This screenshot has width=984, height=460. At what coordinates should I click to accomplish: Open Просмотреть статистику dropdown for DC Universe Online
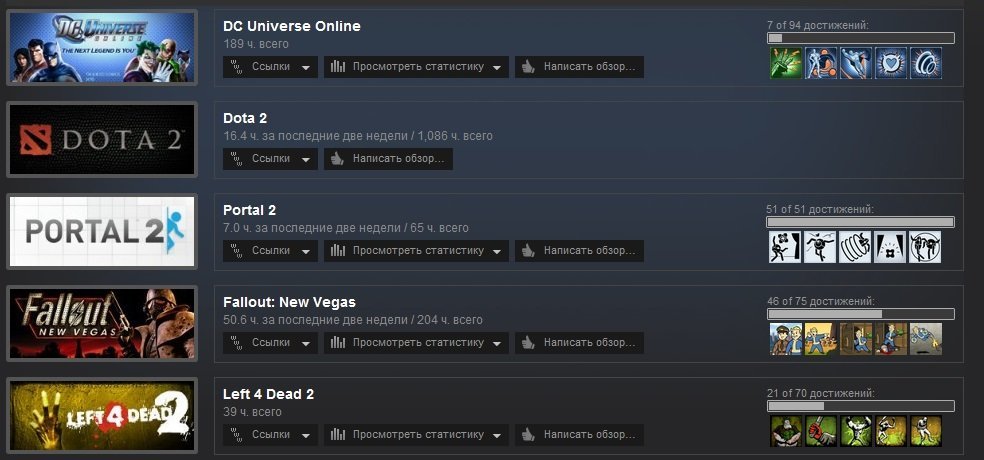416,67
